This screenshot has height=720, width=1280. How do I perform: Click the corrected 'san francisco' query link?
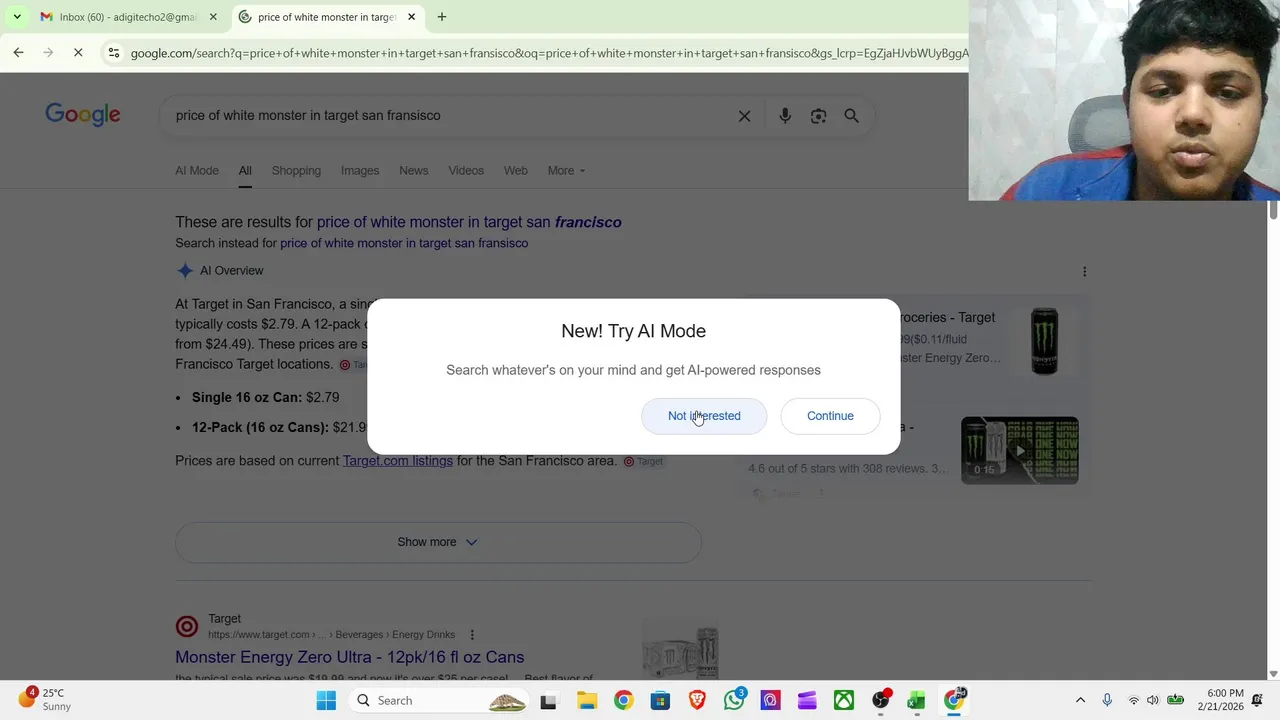(x=469, y=222)
